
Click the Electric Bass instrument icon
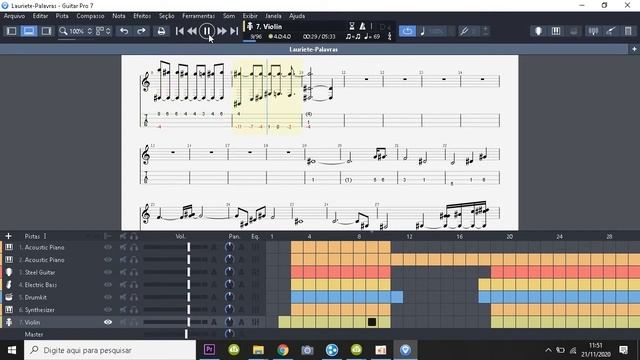pos(9,284)
